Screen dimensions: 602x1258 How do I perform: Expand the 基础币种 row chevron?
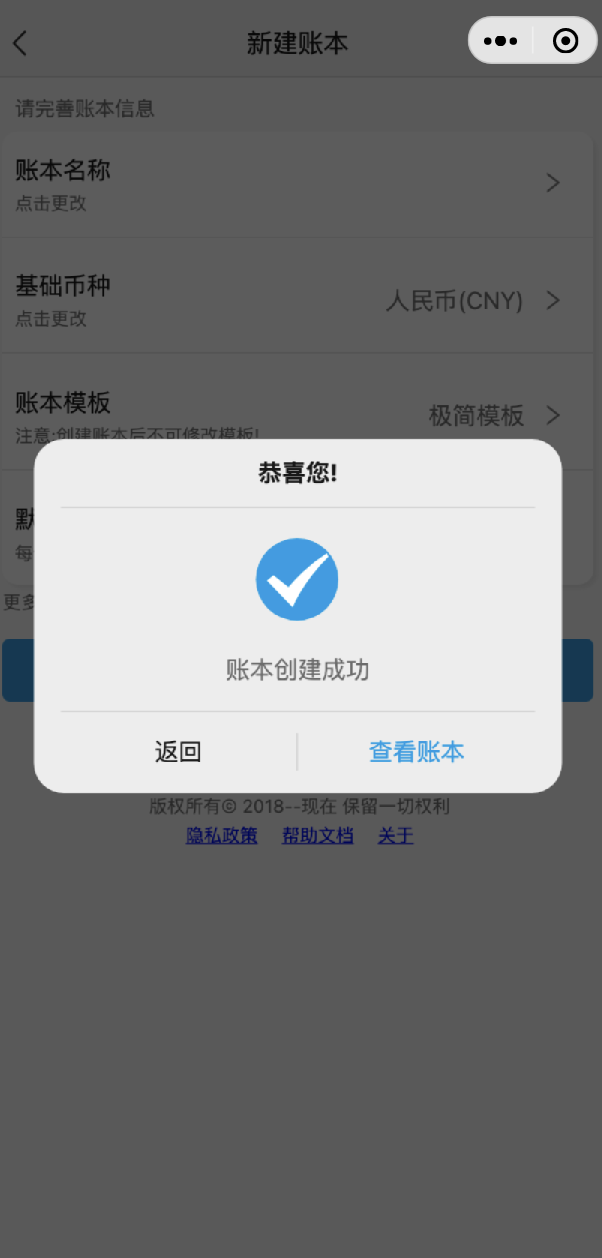tap(553, 300)
